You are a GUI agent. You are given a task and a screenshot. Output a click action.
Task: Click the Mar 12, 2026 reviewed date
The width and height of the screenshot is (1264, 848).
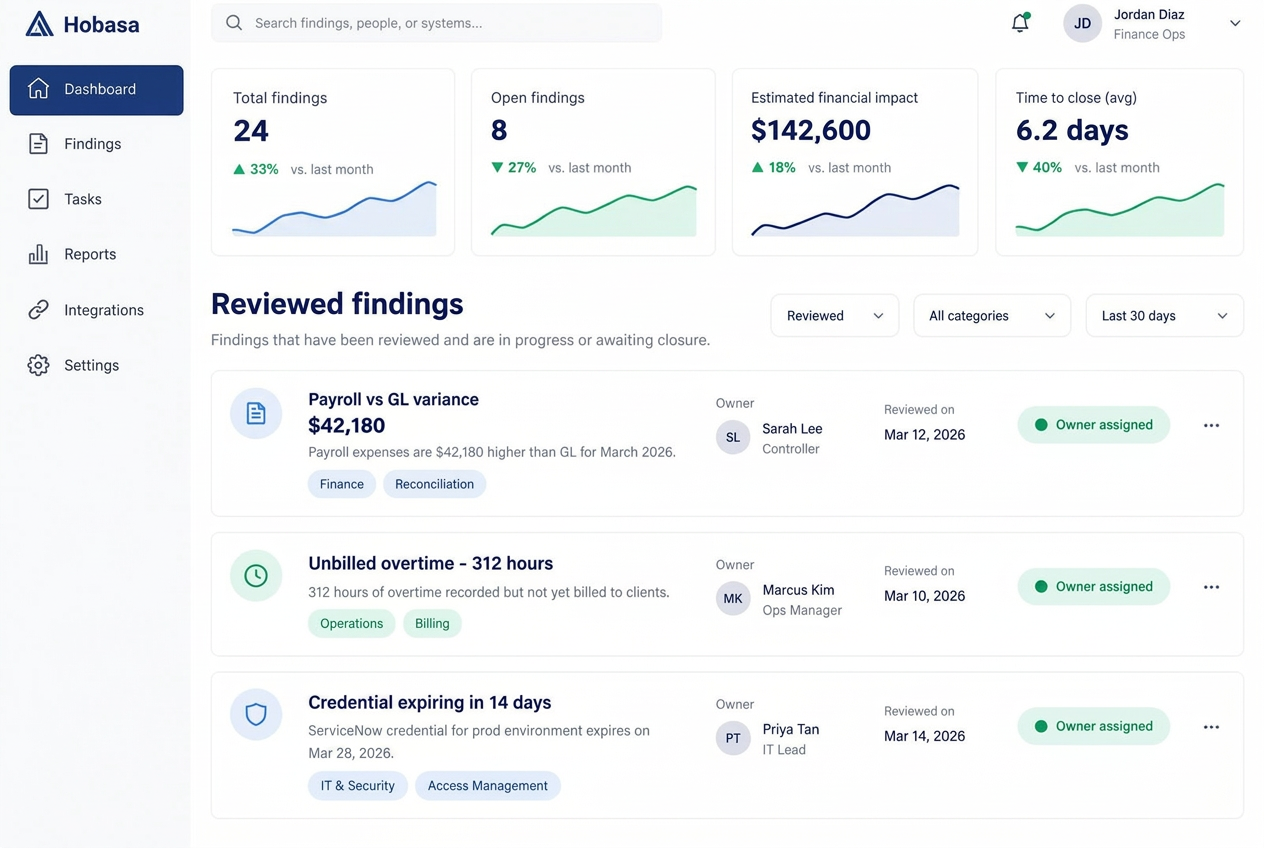click(x=924, y=435)
